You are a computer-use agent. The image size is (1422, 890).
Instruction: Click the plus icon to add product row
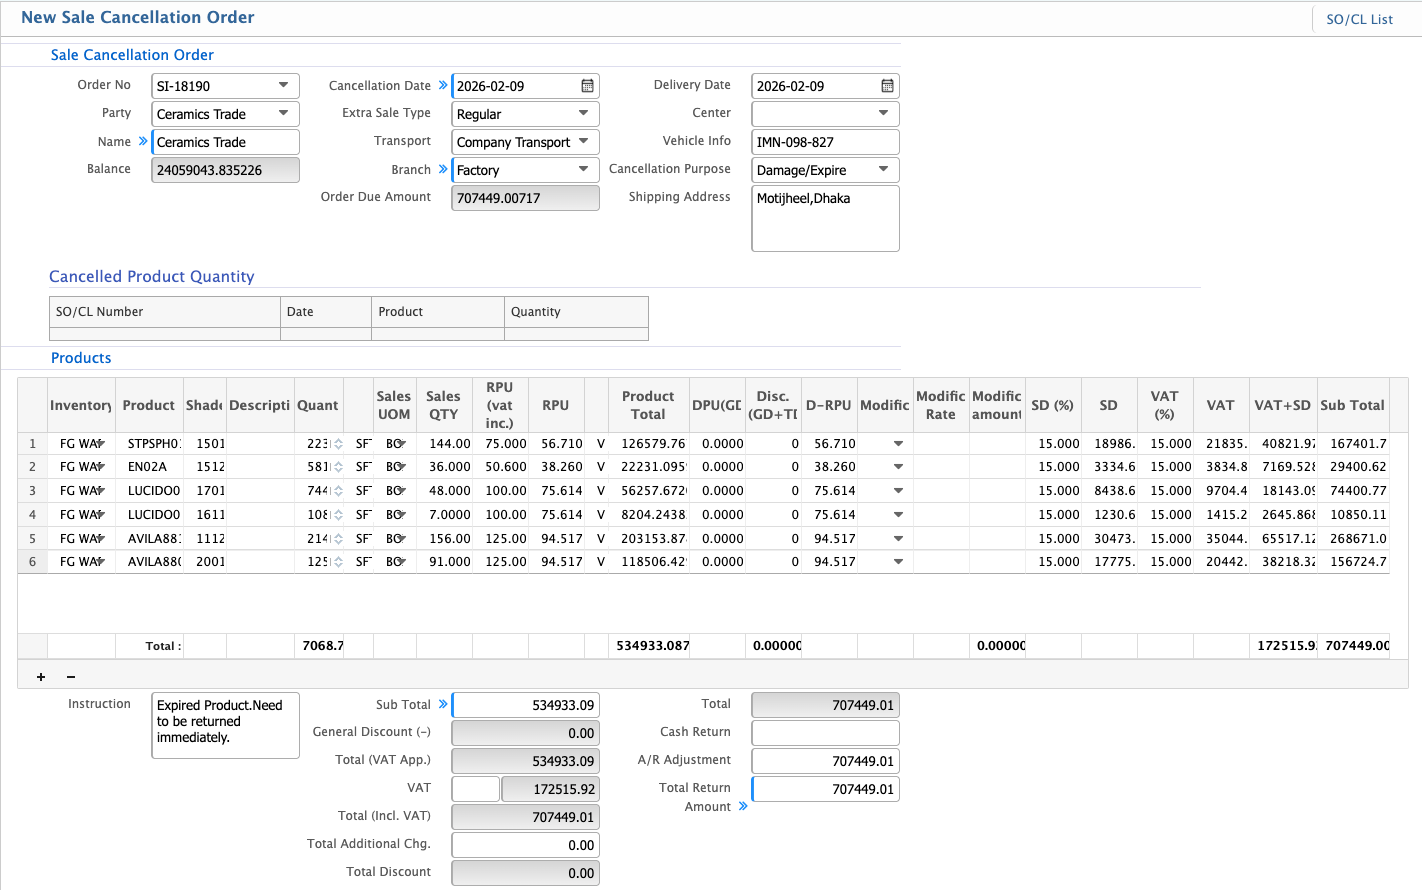[x=41, y=677]
